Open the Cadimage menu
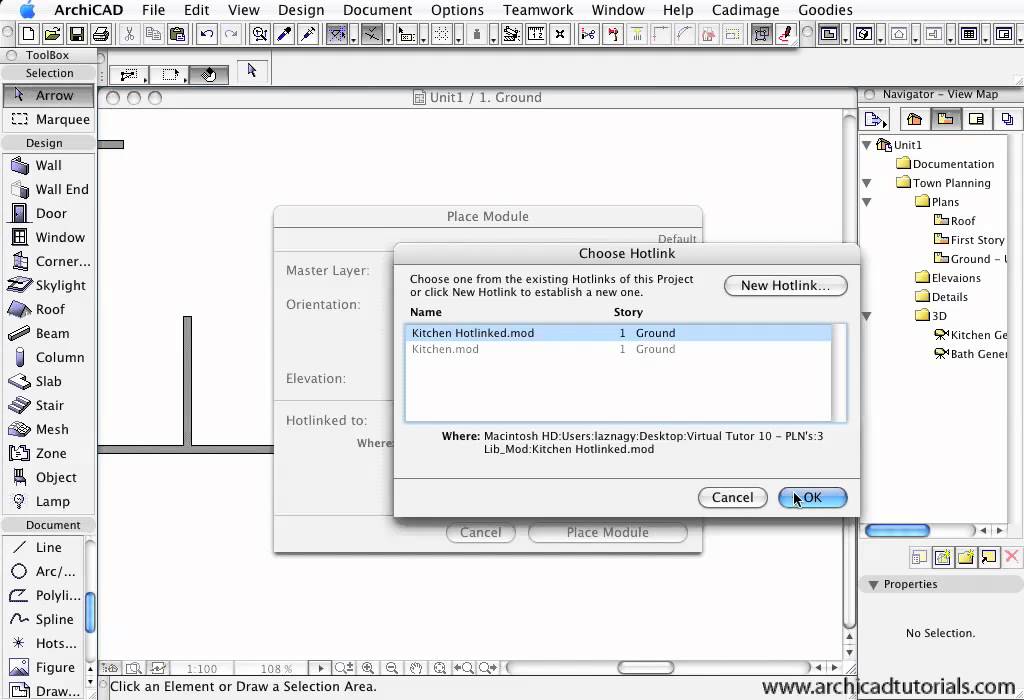 pos(746,10)
